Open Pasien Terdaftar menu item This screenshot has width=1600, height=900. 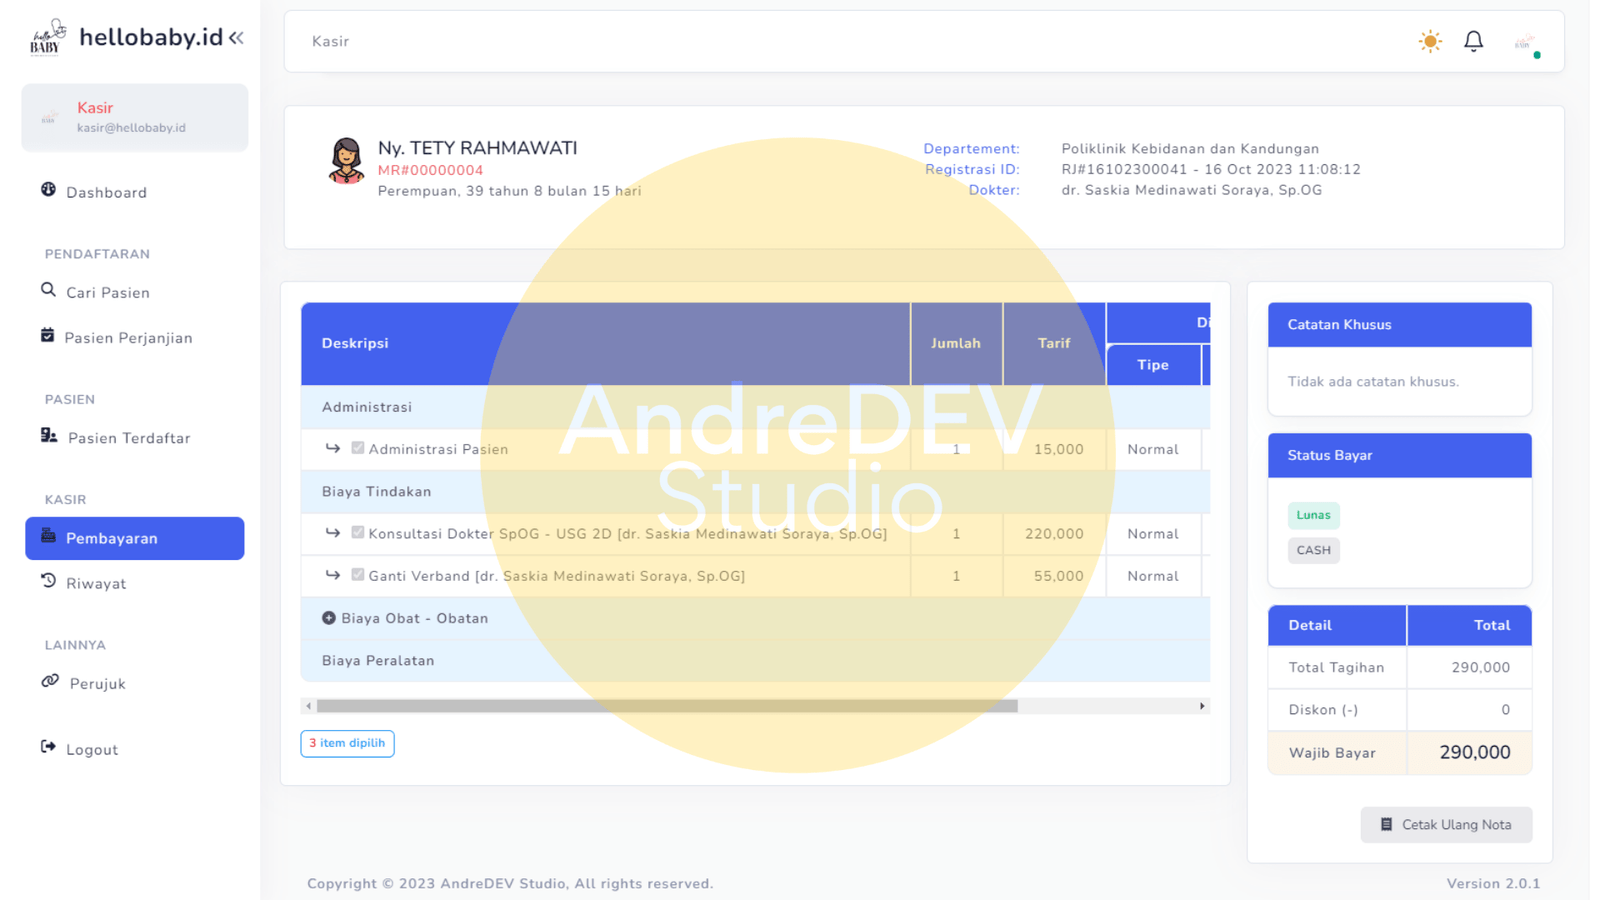click(128, 438)
